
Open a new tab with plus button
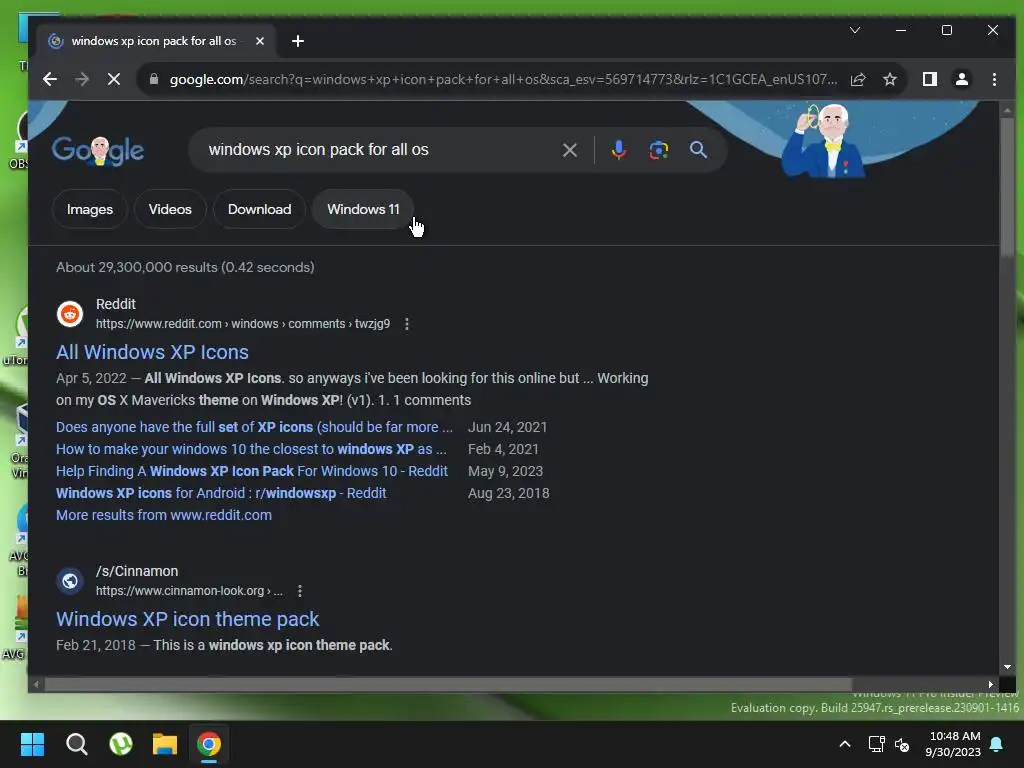coord(298,41)
